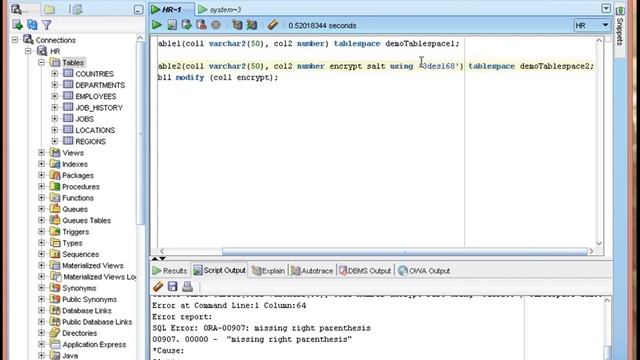This screenshot has width=640, height=360.
Task: Select the DEPARTMENTS table
Action: coord(100,85)
